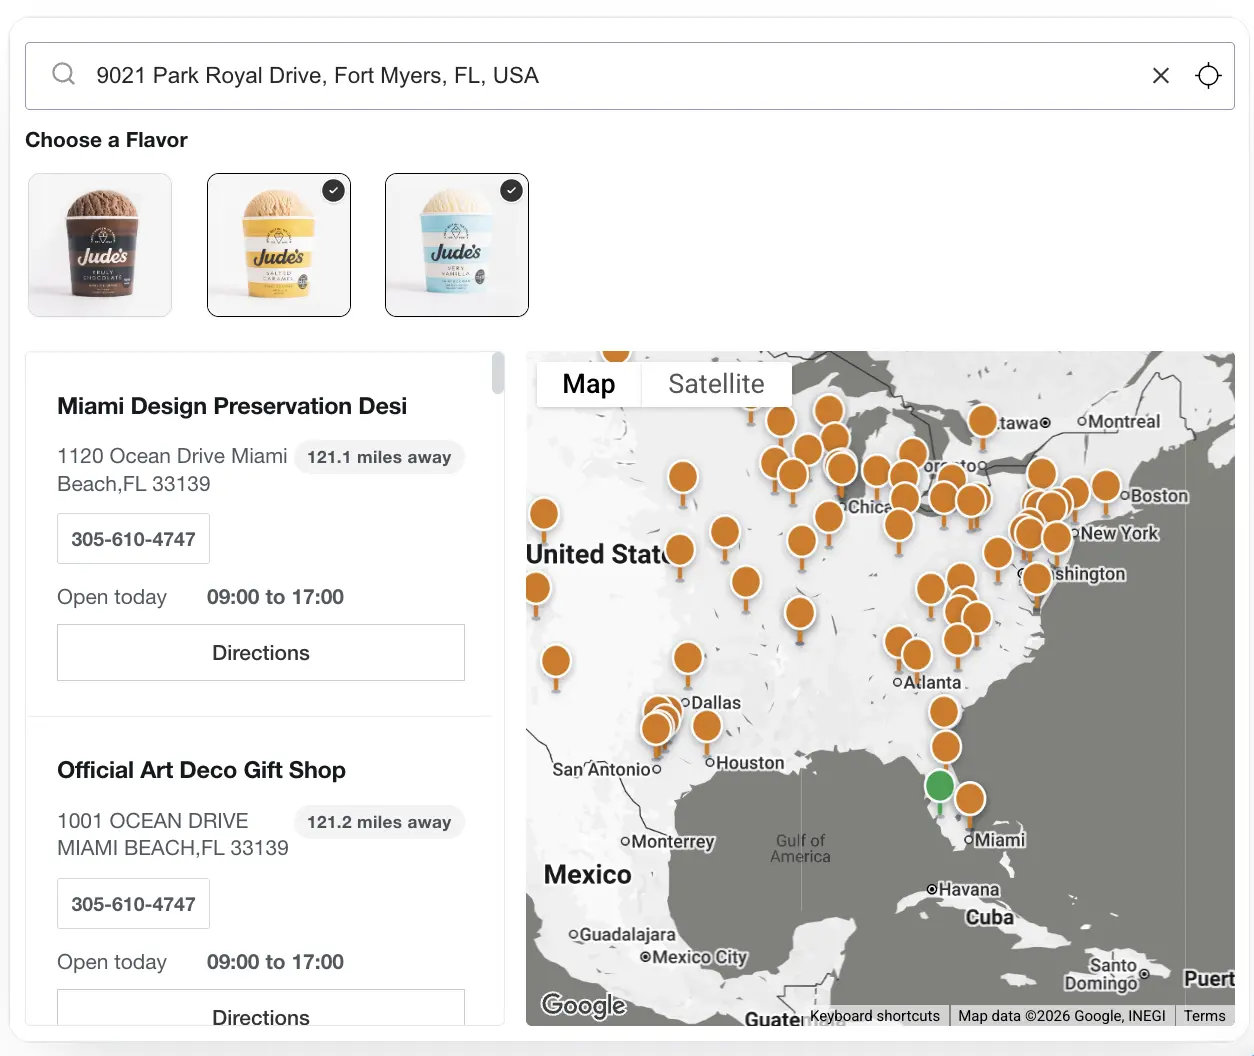This screenshot has height=1056, width=1254.
Task: Open Keyboard shortcuts on map
Action: click(x=875, y=1016)
